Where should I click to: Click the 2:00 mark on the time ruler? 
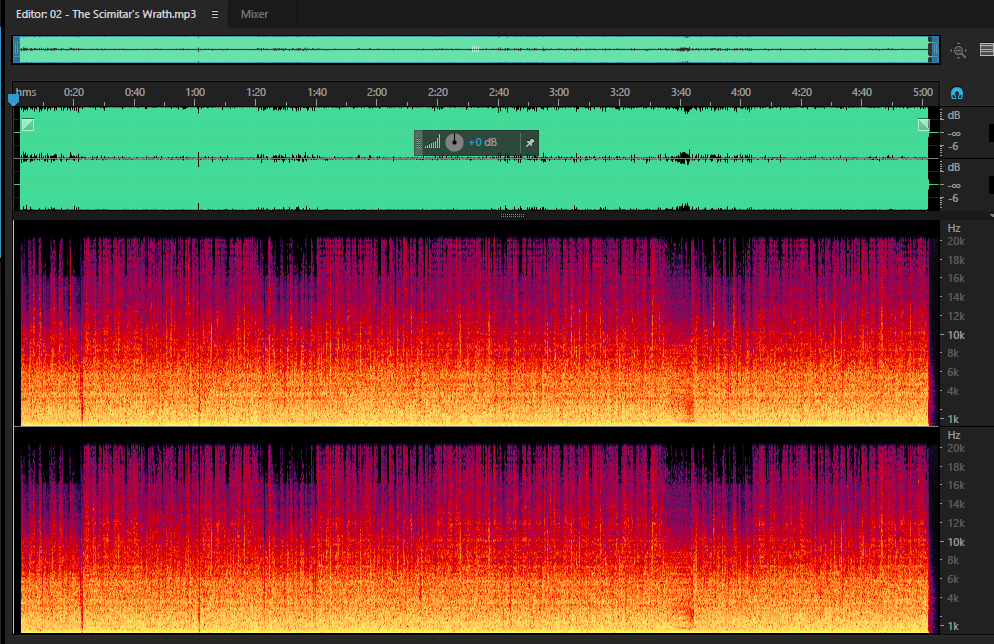[377, 93]
